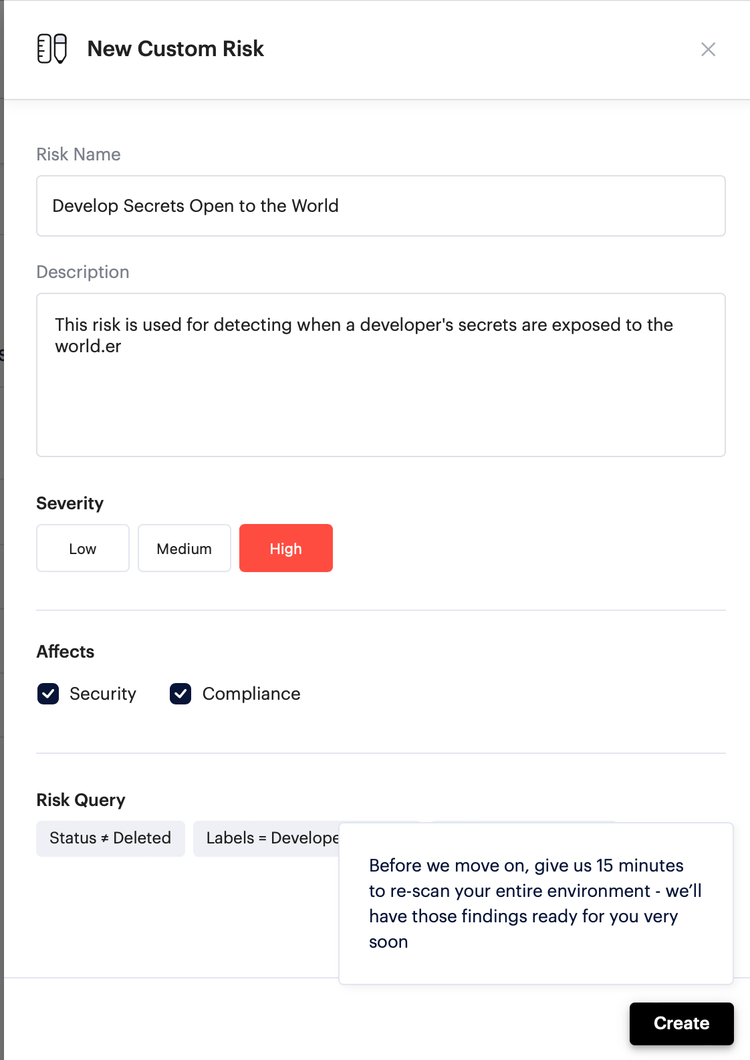The image size is (750, 1060).
Task: Click inside the Description text area
Action: coord(381,375)
